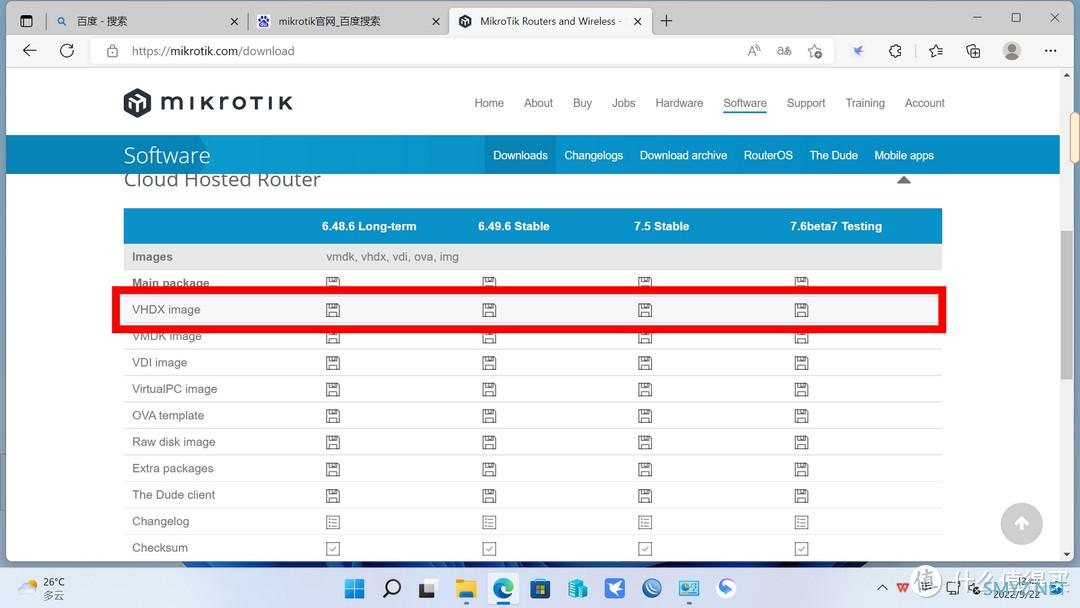The width and height of the screenshot is (1080, 608).
Task: Open Changelog for 6.48.6 Long-term
Action: tap(333, 522)
